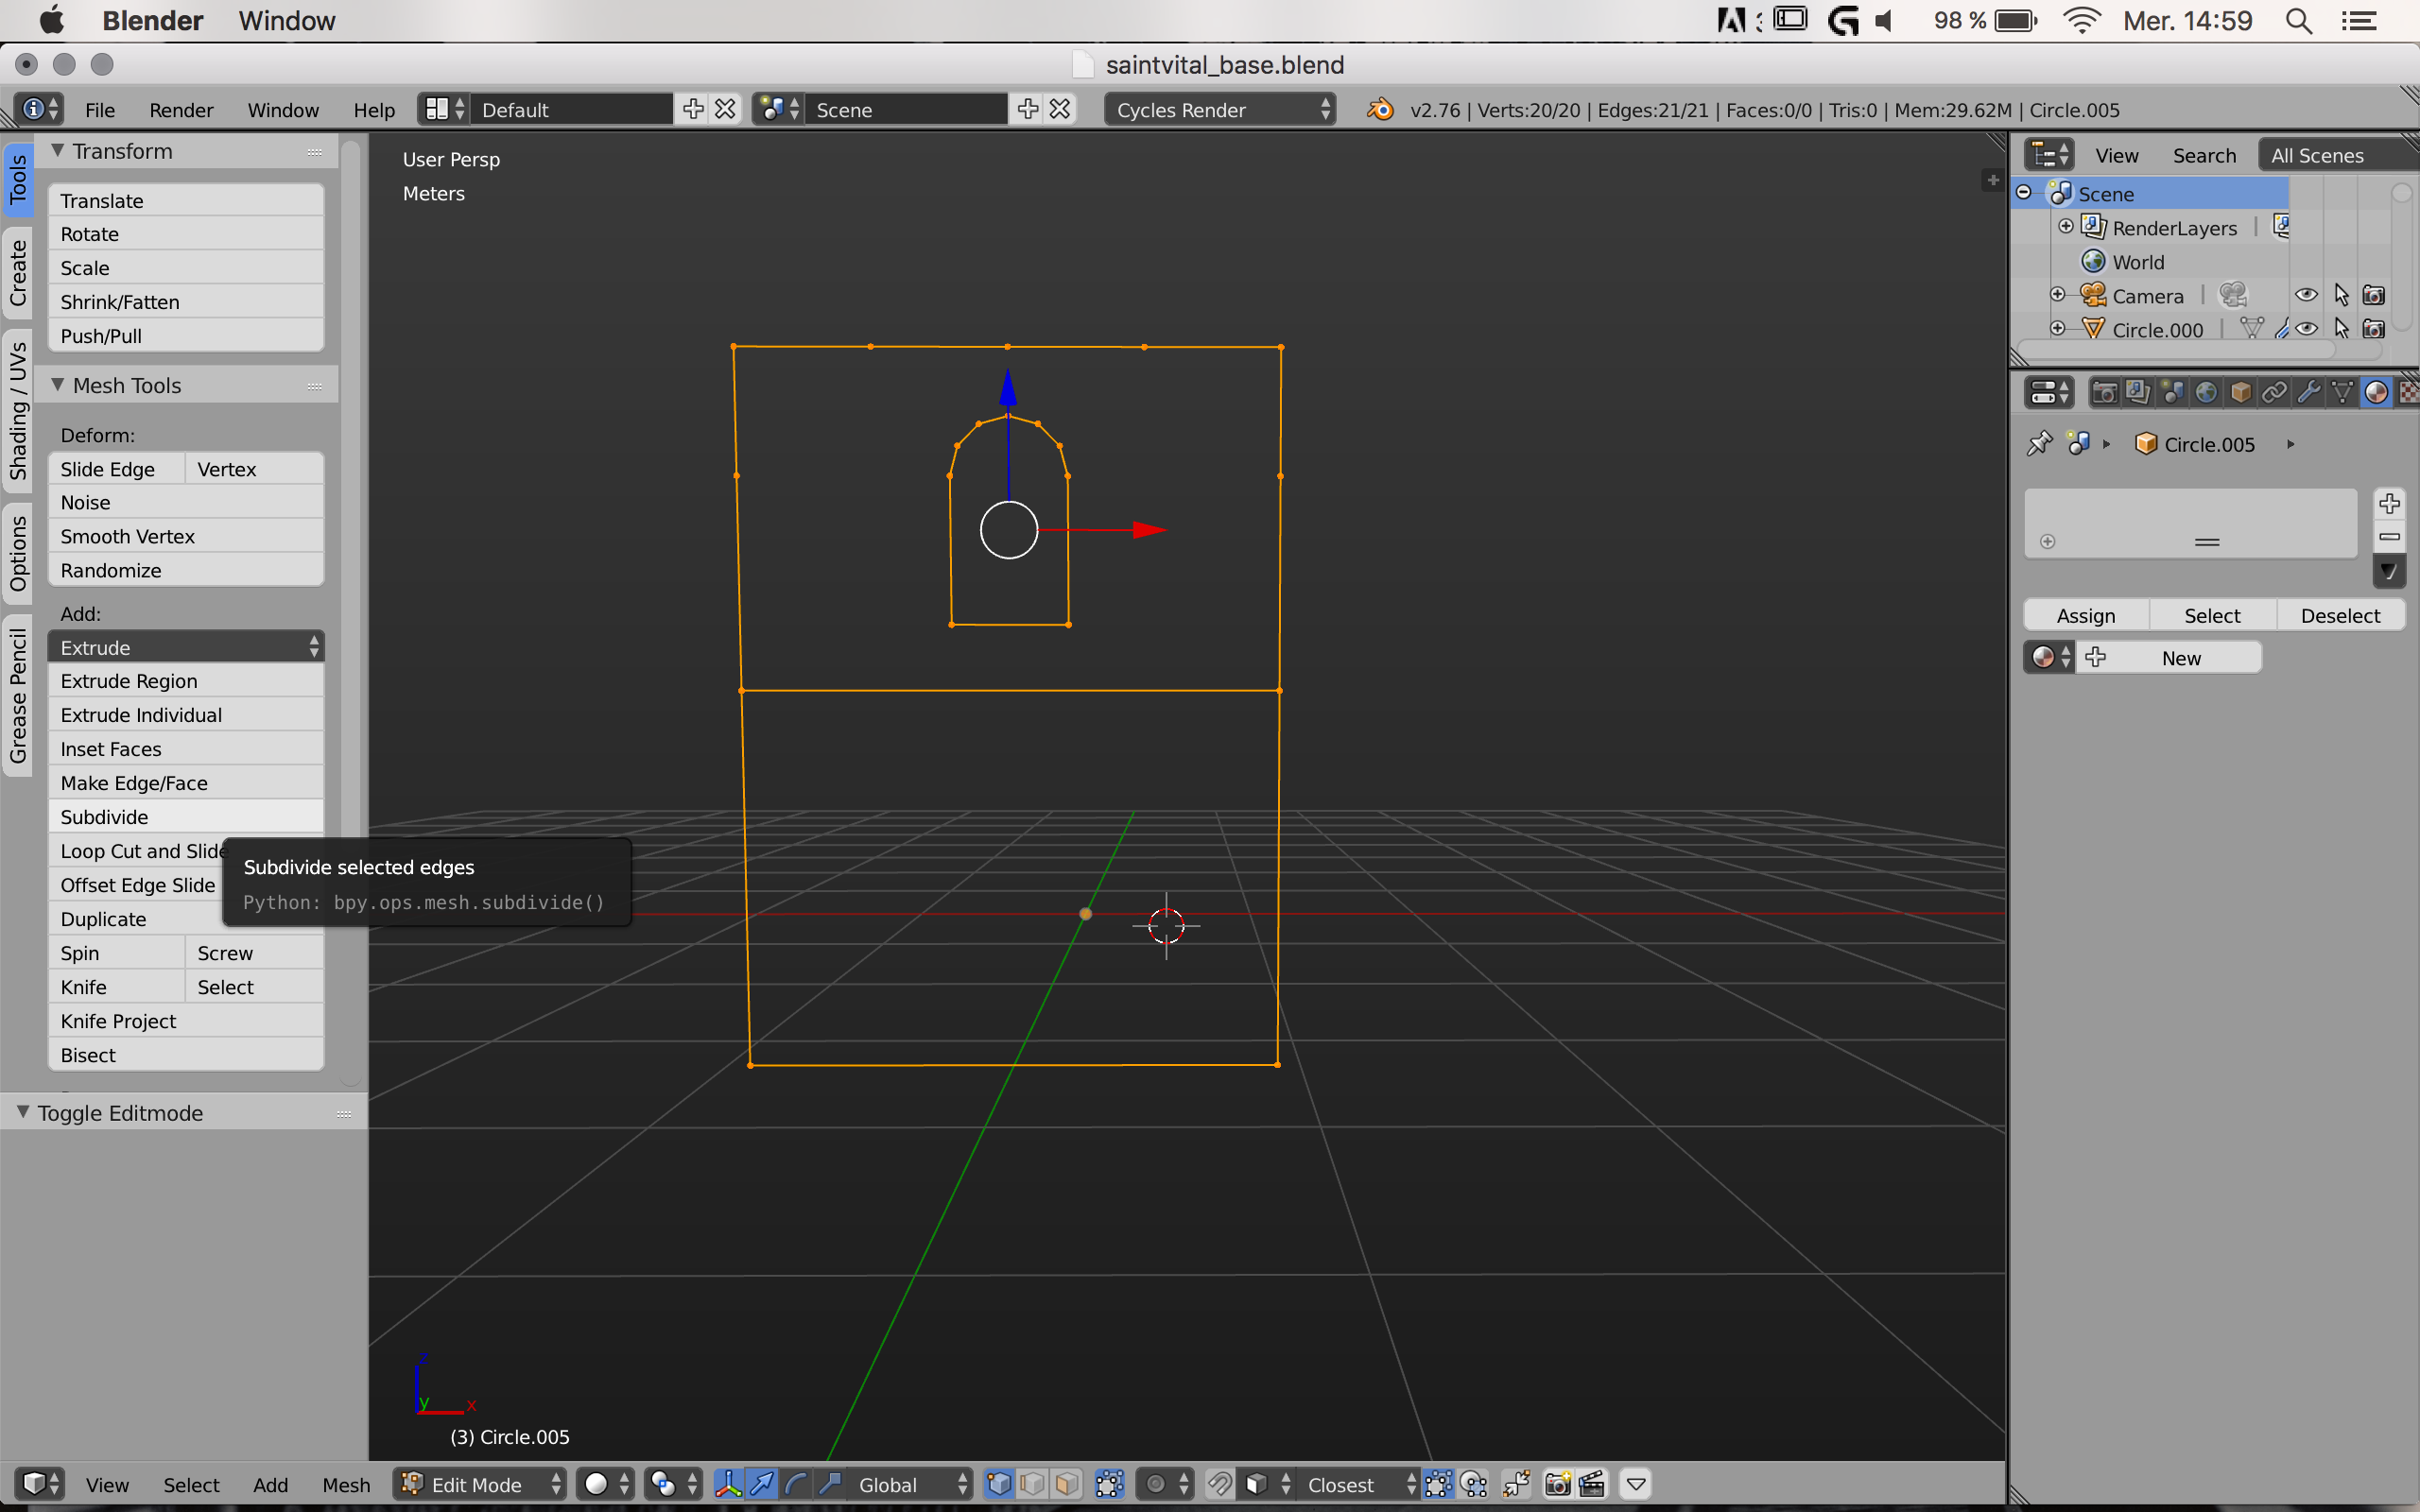The height and width of the screenshot is (1512, 2420).
Task: Open the Object cube properties tab
Action: click(2240, 392)
